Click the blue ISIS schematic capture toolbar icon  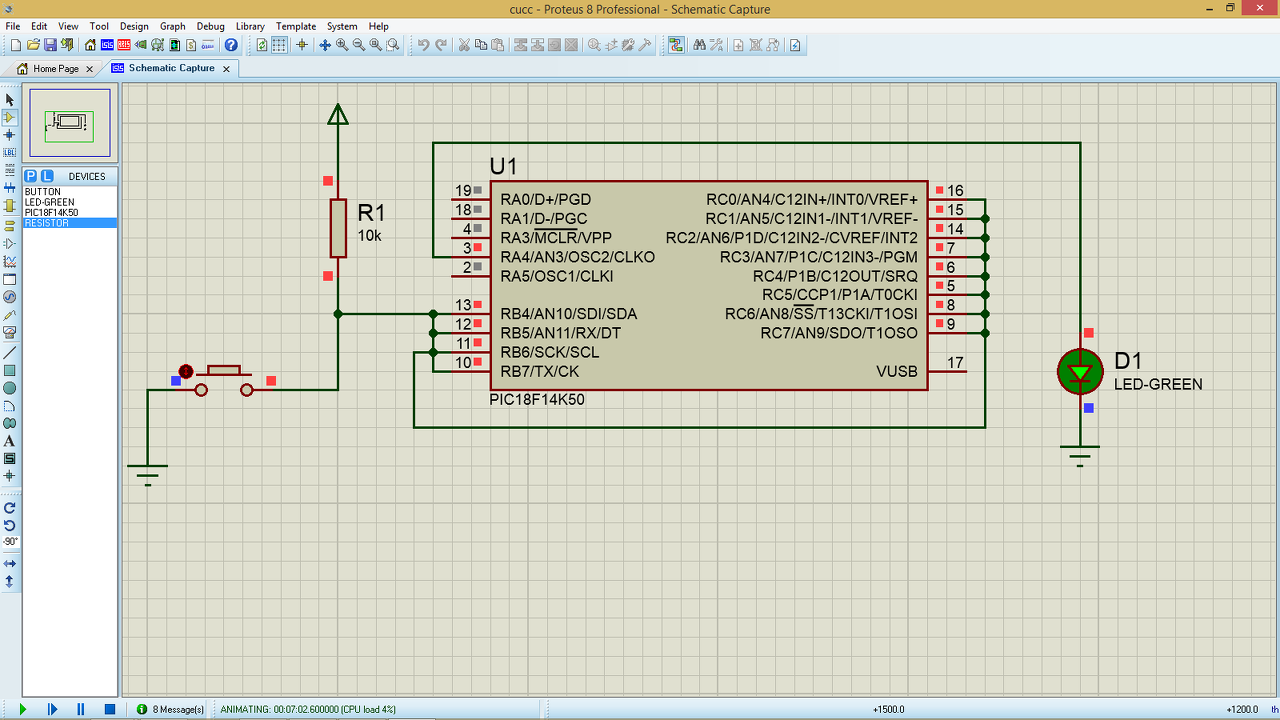click(x=107, y=45)
